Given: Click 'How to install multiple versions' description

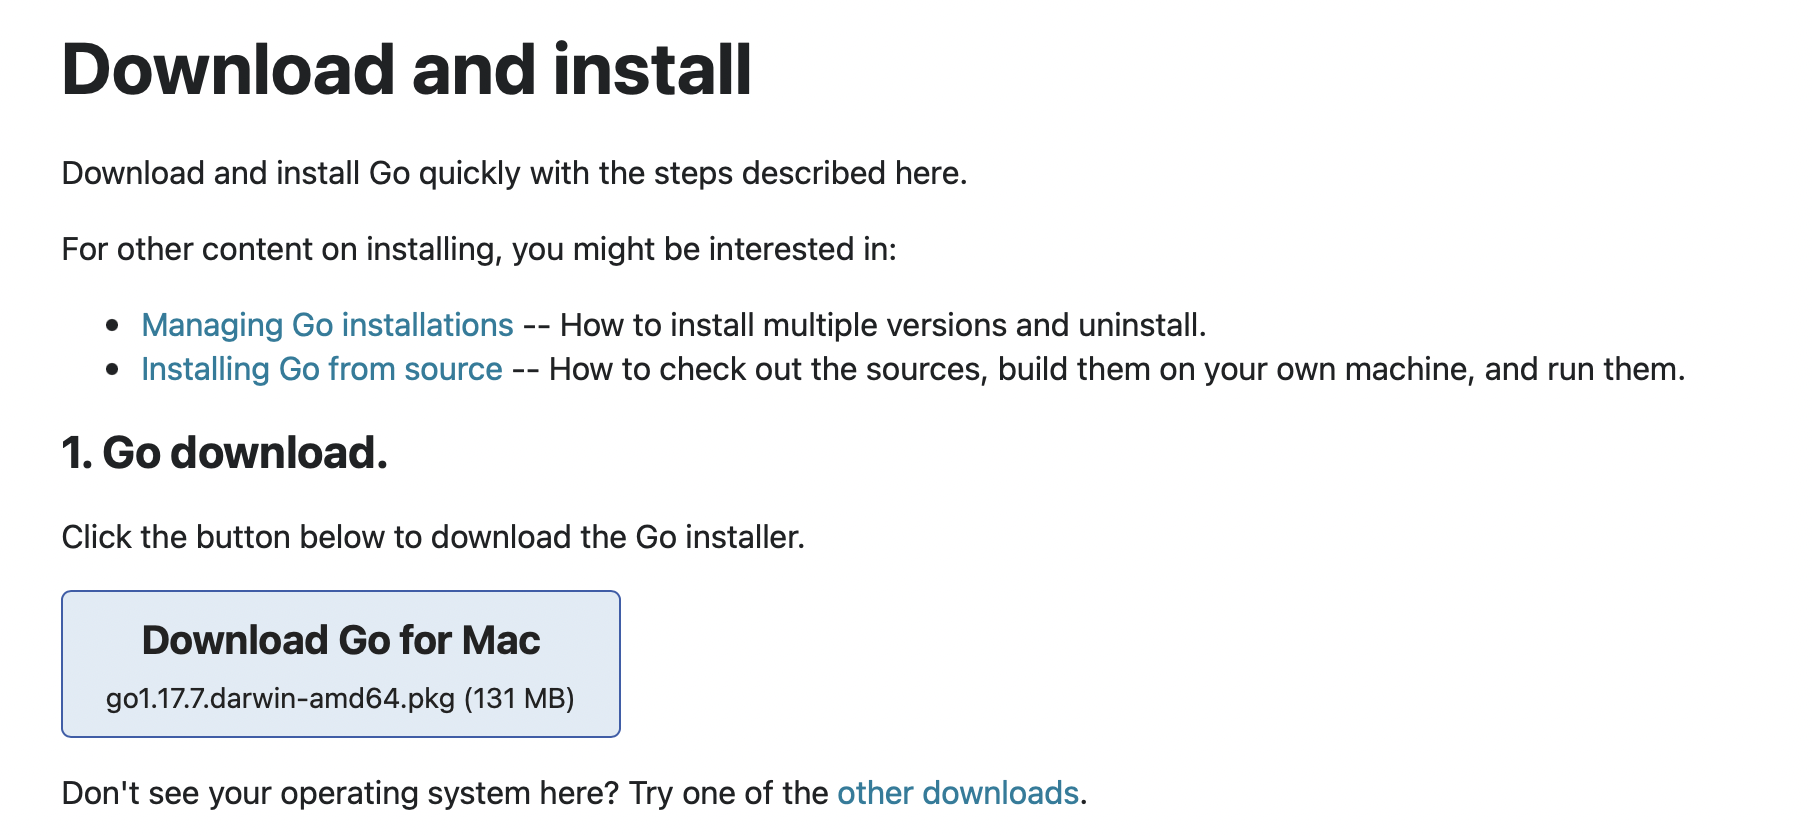Looking at the screenshot, I should 883,325.
